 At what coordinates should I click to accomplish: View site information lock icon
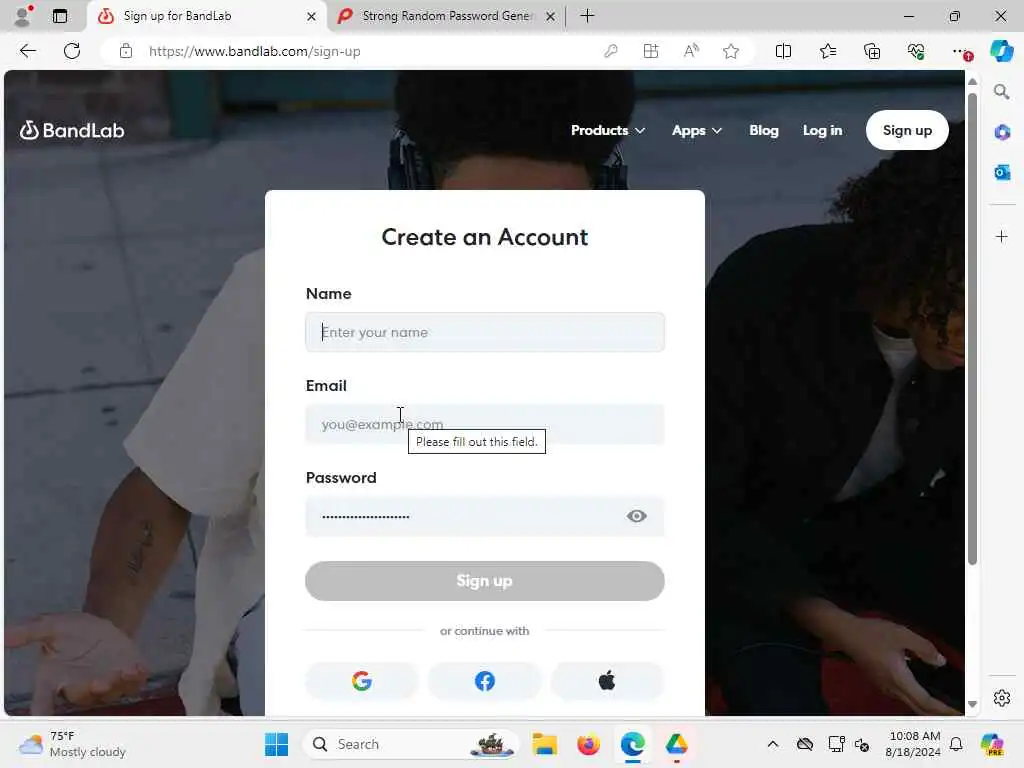126,51
